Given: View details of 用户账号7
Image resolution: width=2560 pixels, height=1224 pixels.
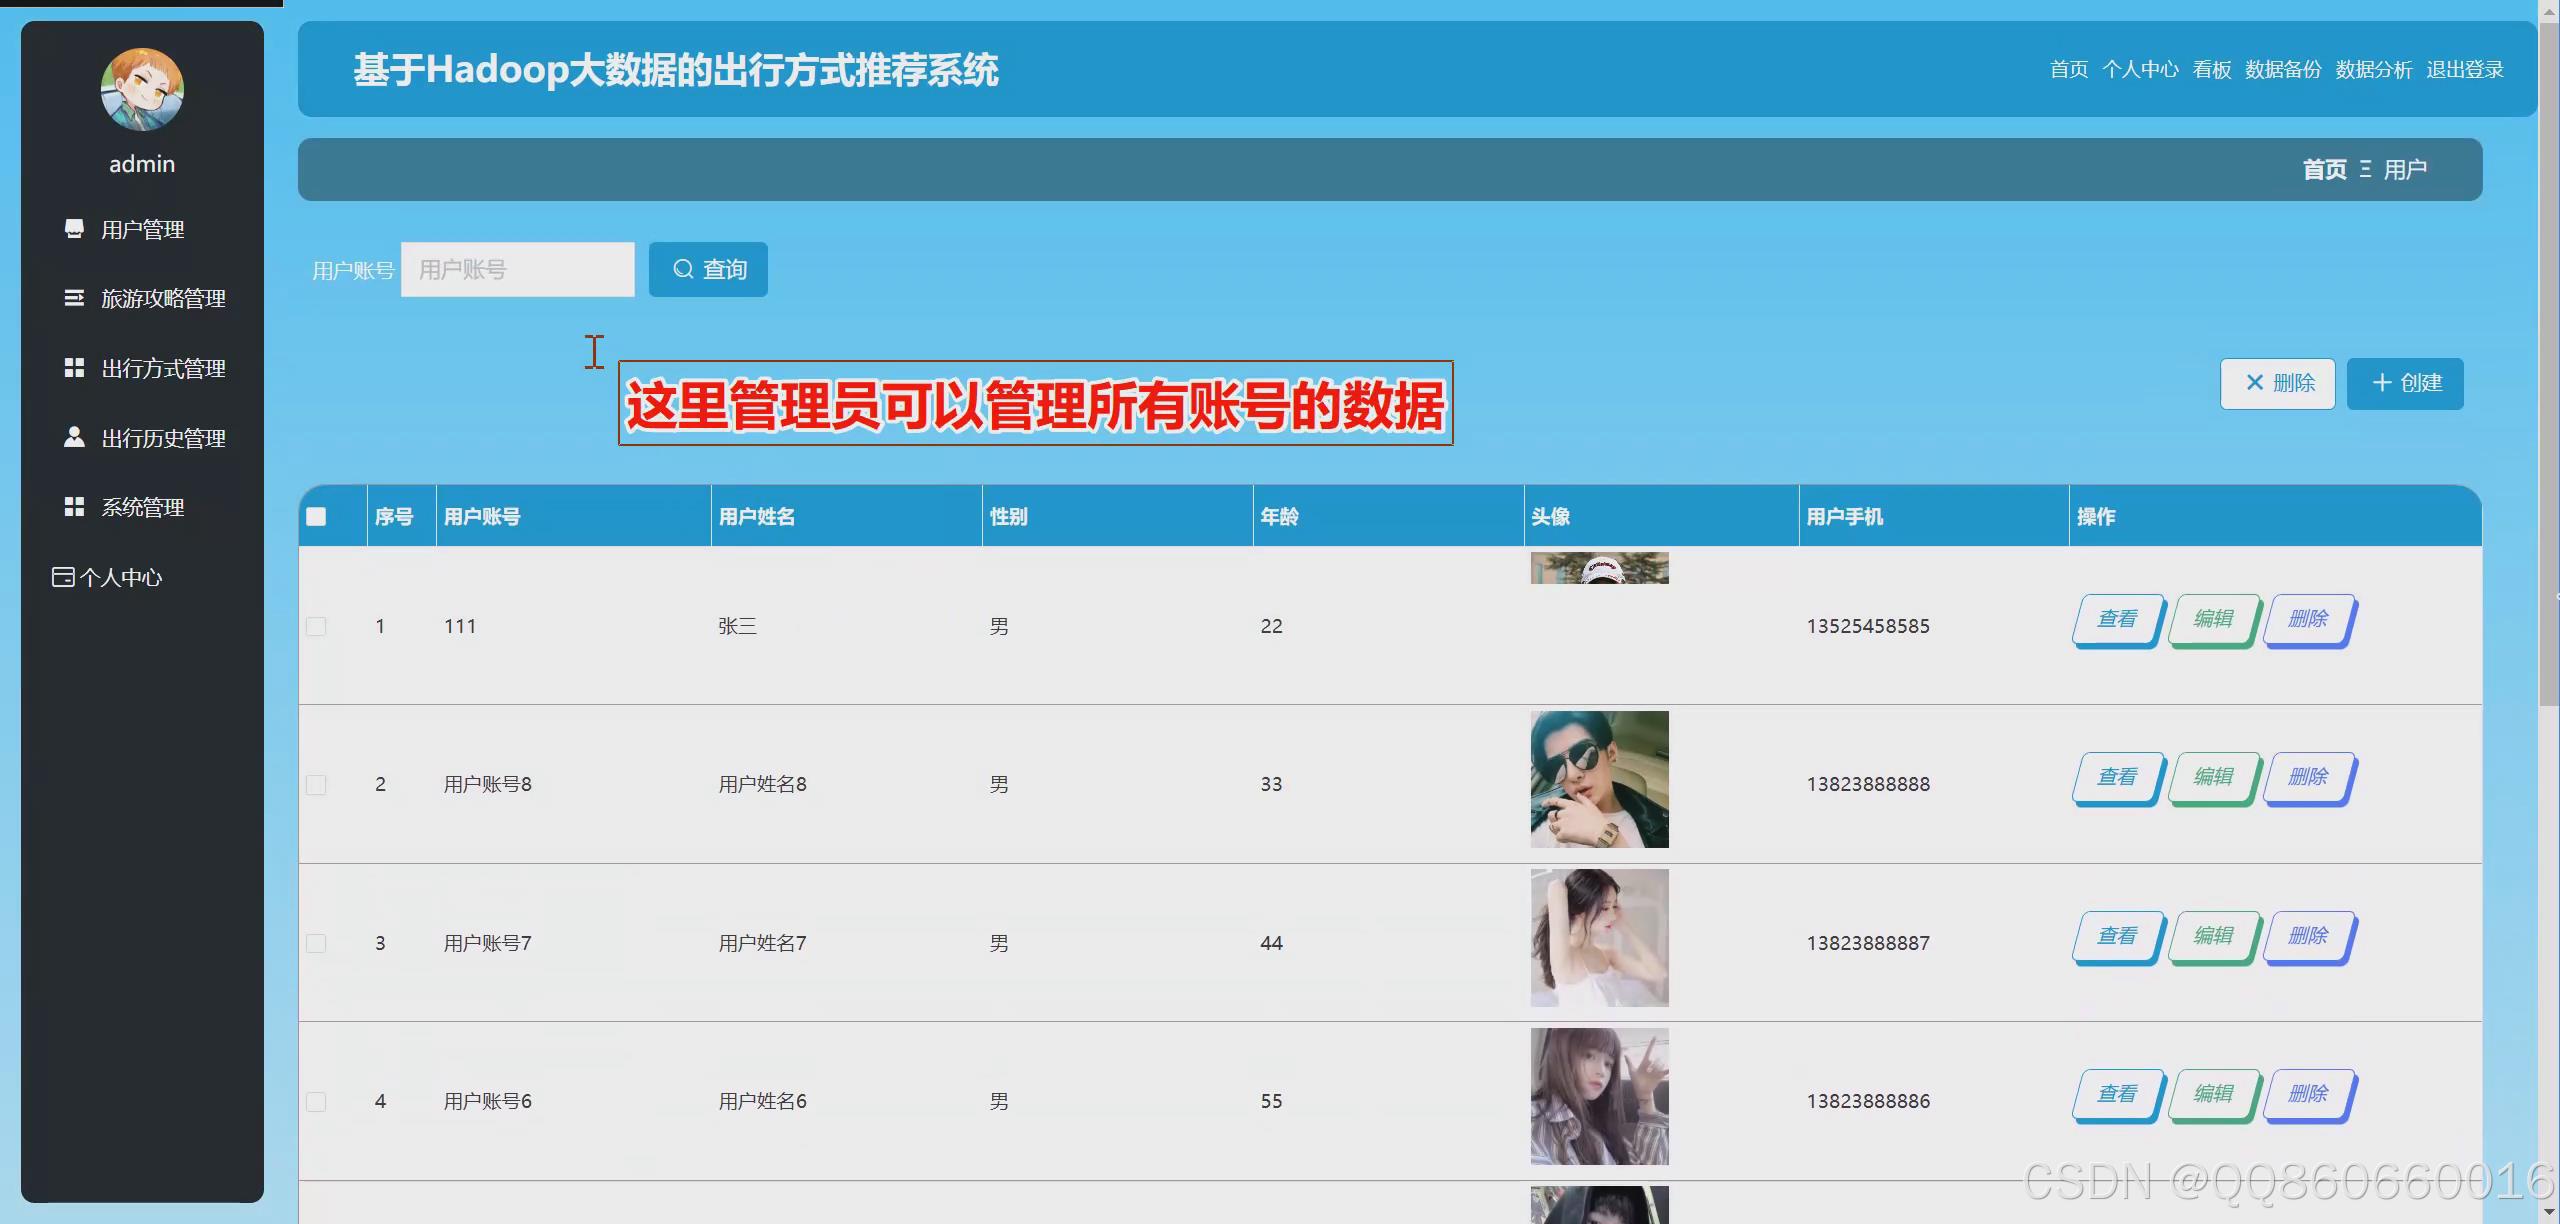Looking at the screenshot, I should (2118, 937).
